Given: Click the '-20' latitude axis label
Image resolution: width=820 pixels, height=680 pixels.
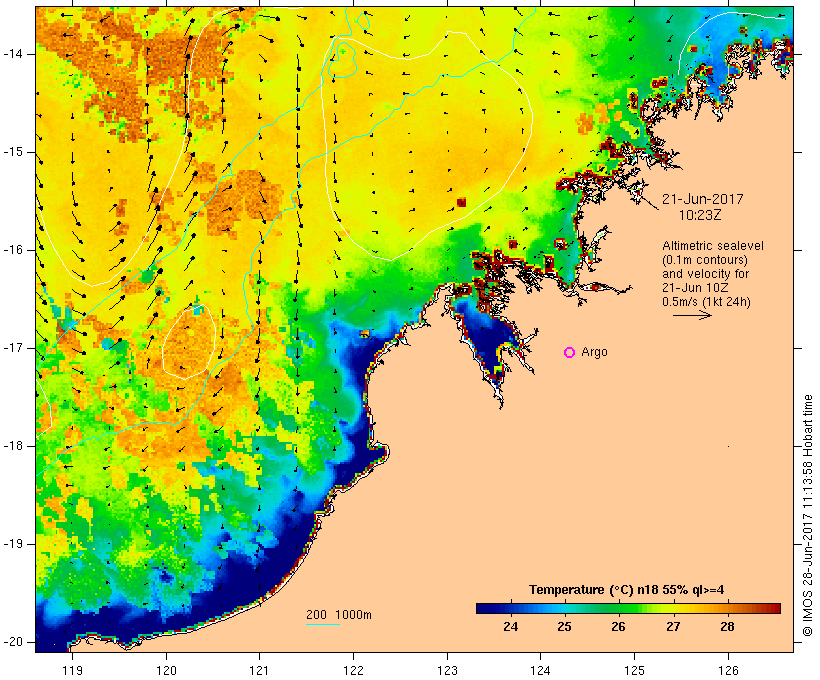Looking at the screenshot, I should [x=12, y=642].
